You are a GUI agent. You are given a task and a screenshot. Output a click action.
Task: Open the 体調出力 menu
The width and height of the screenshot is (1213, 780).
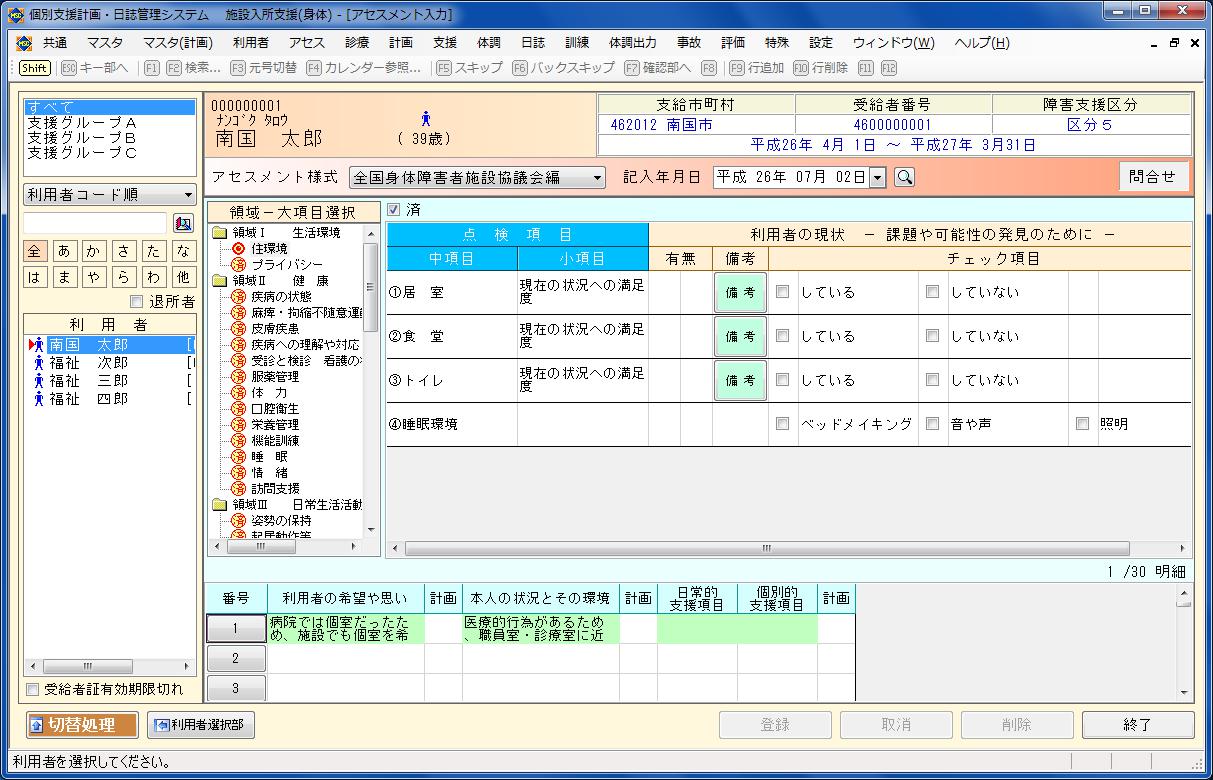632,43
